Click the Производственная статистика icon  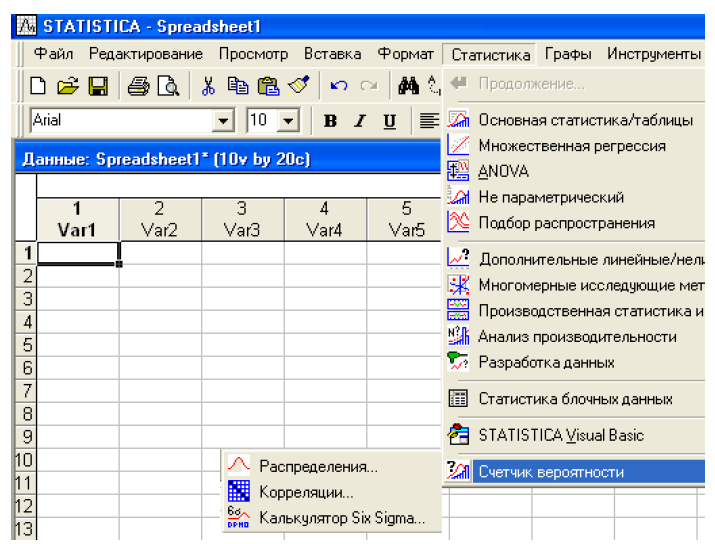click(458, 311)
